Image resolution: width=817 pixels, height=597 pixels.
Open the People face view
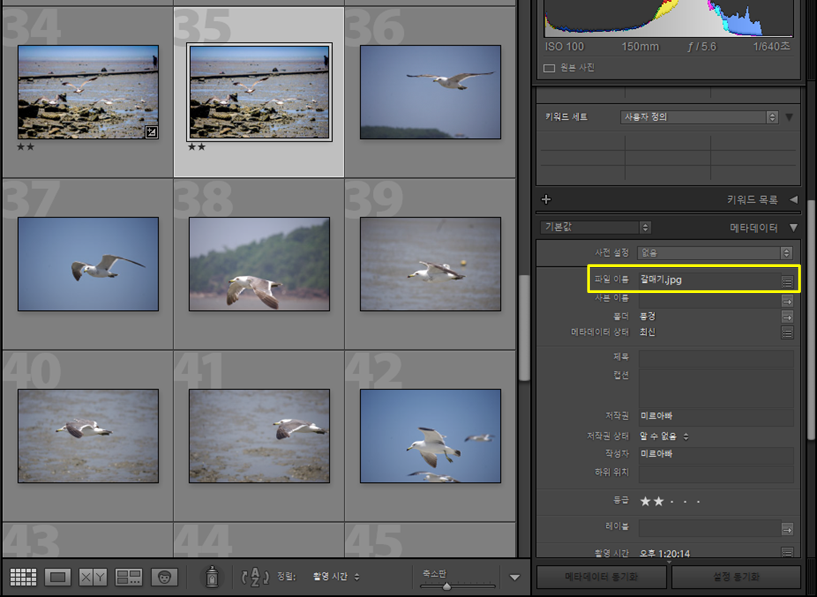[x=165, y=577]
